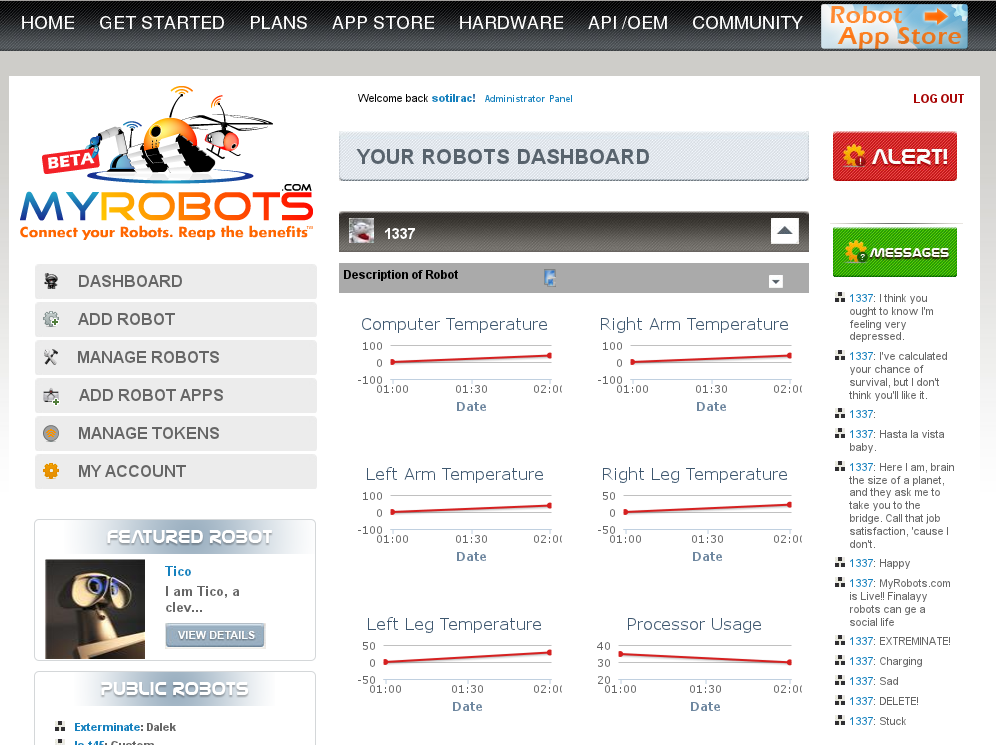The height and width of the screenshot is (745, 996).
Task: Open the Administrator Panel link
Action: (528, 99)
